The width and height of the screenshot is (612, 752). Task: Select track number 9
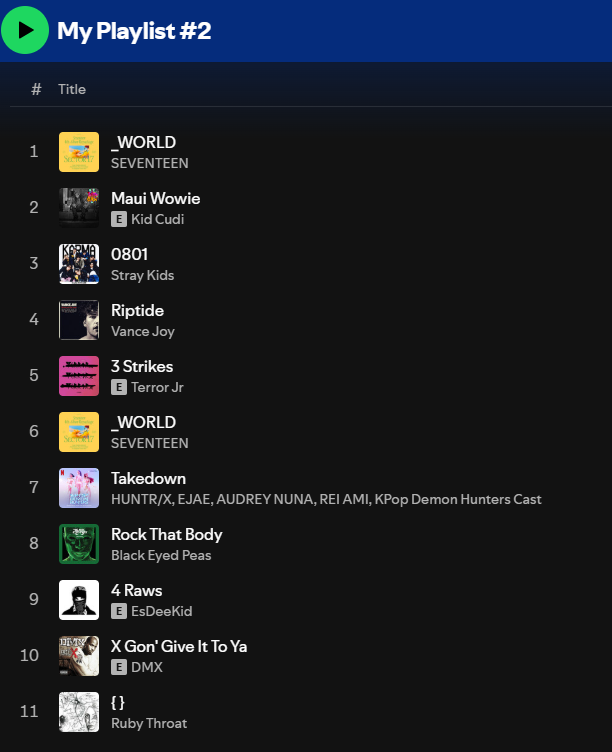(x=34, y=600)
